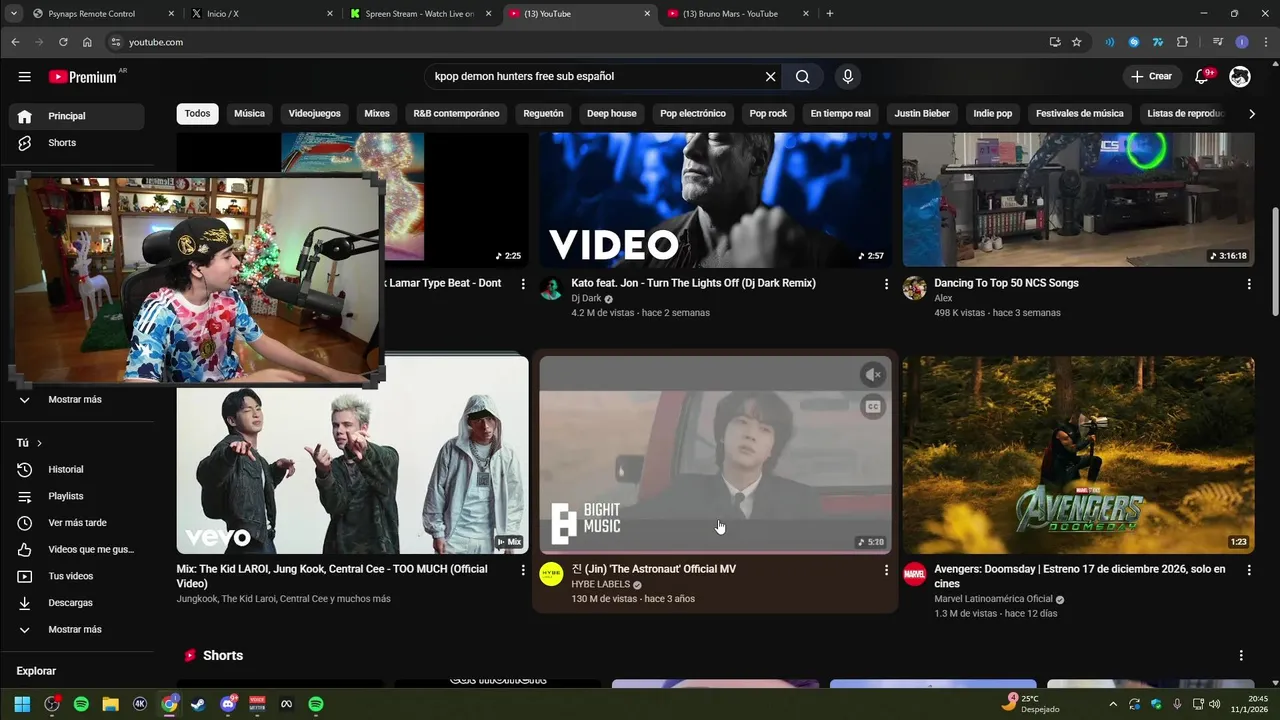Select the Pop electrónico chip
The height and width of the screenshot is (720, 1280).
[693, 114]
